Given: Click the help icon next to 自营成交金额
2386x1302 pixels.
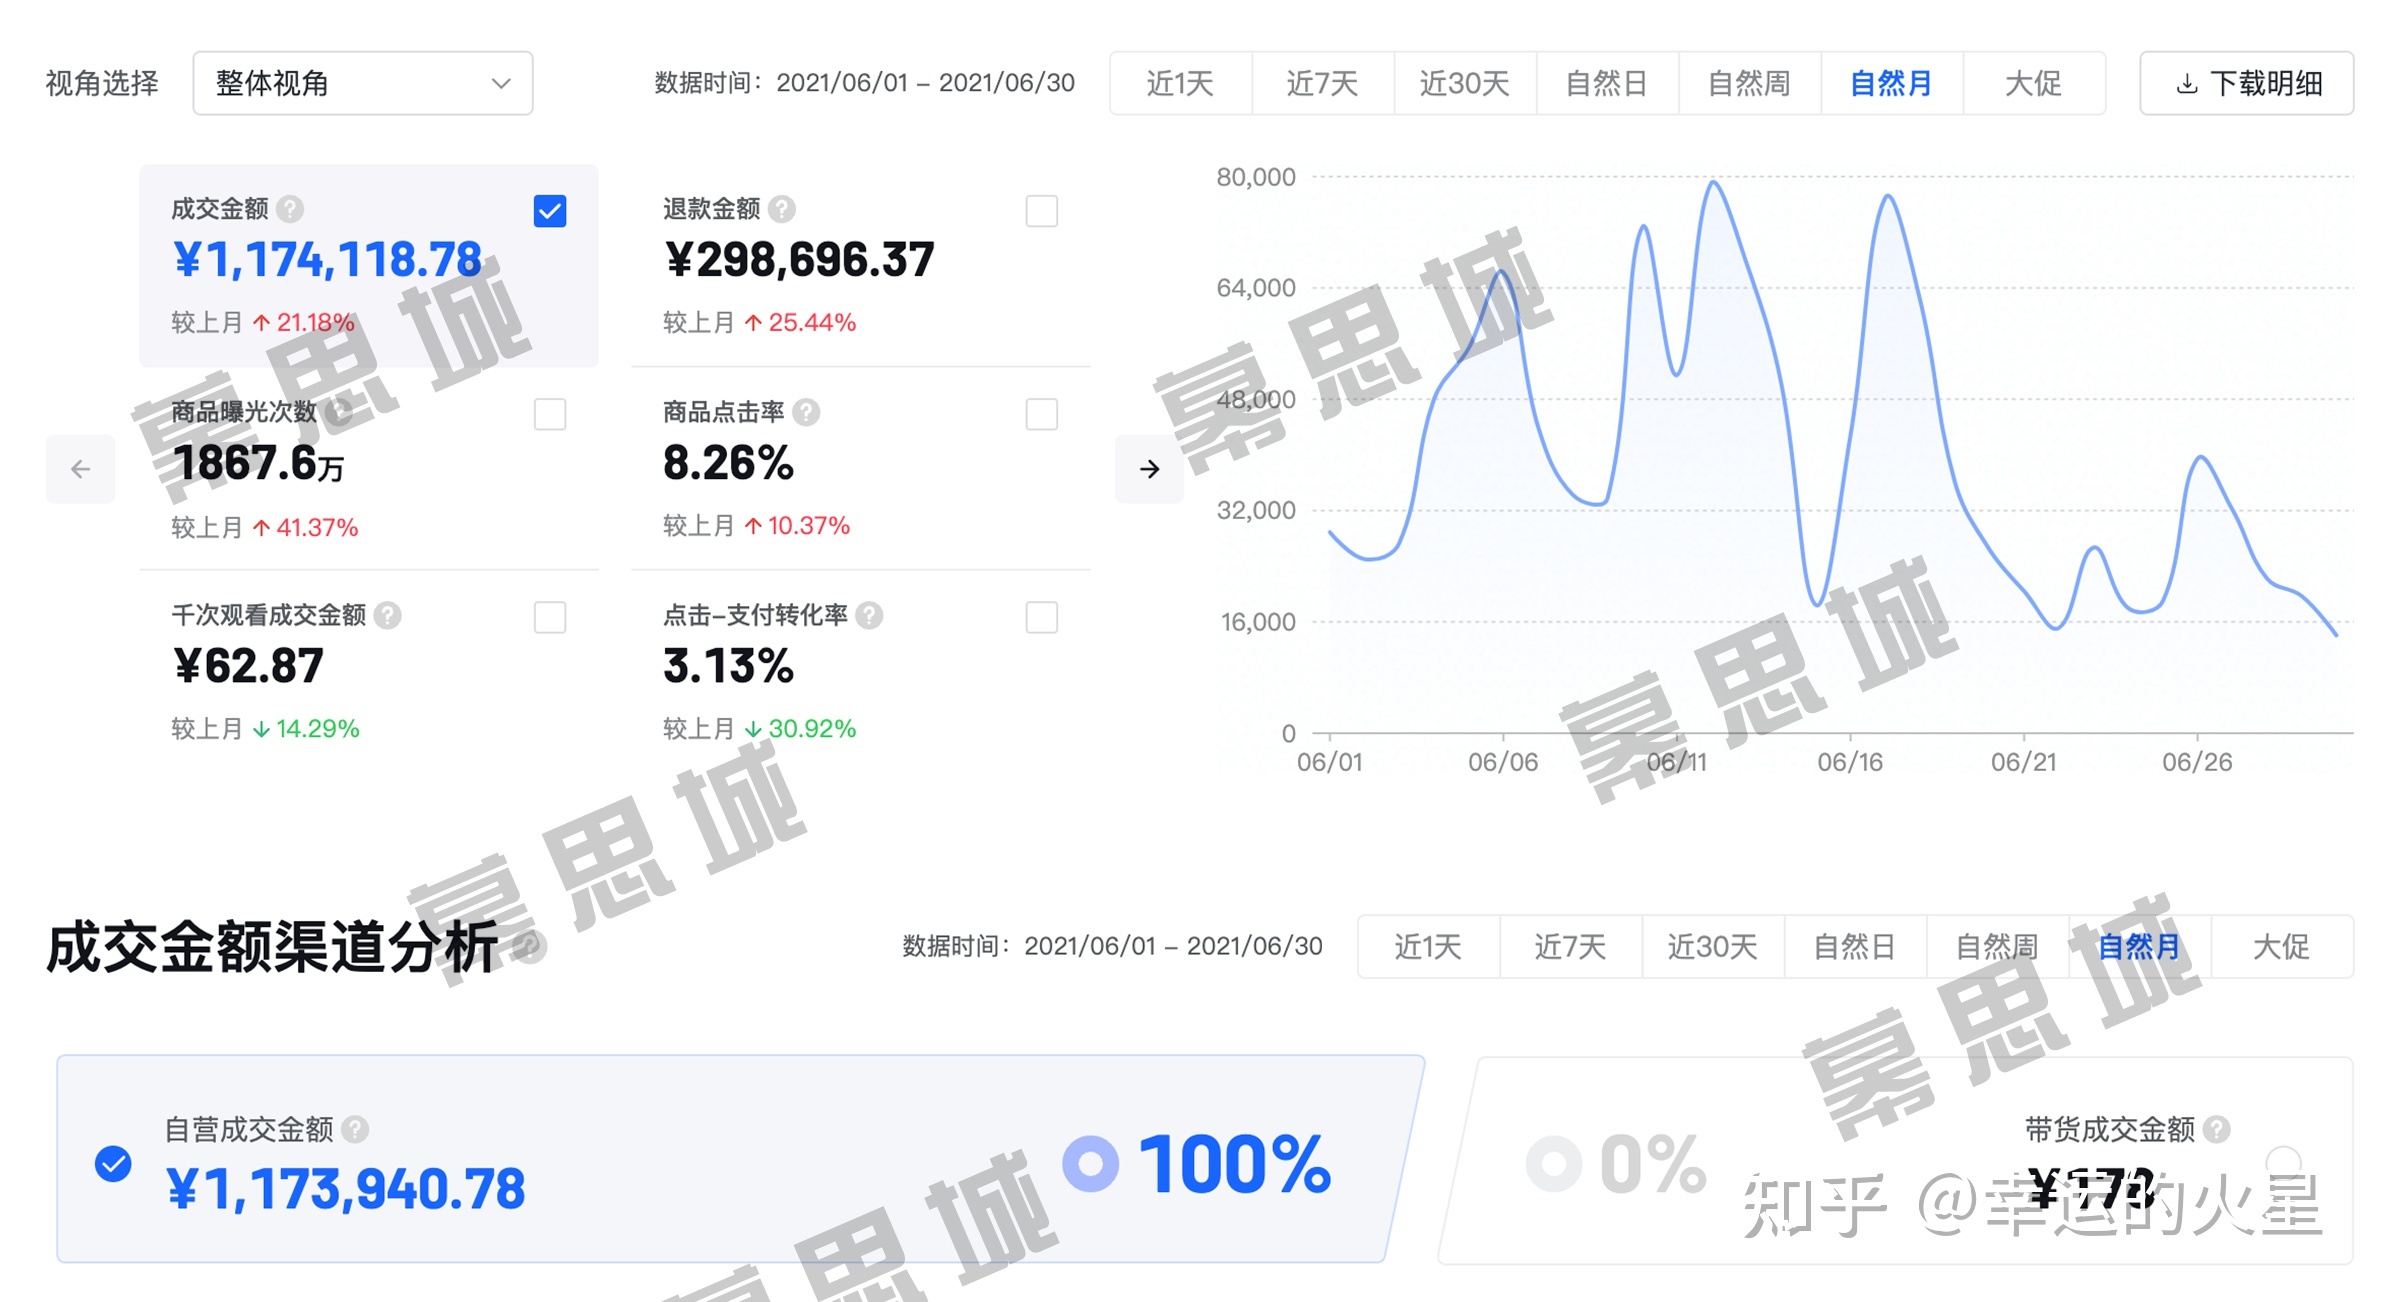Looking at the screenshot, I should point(355,1130).
